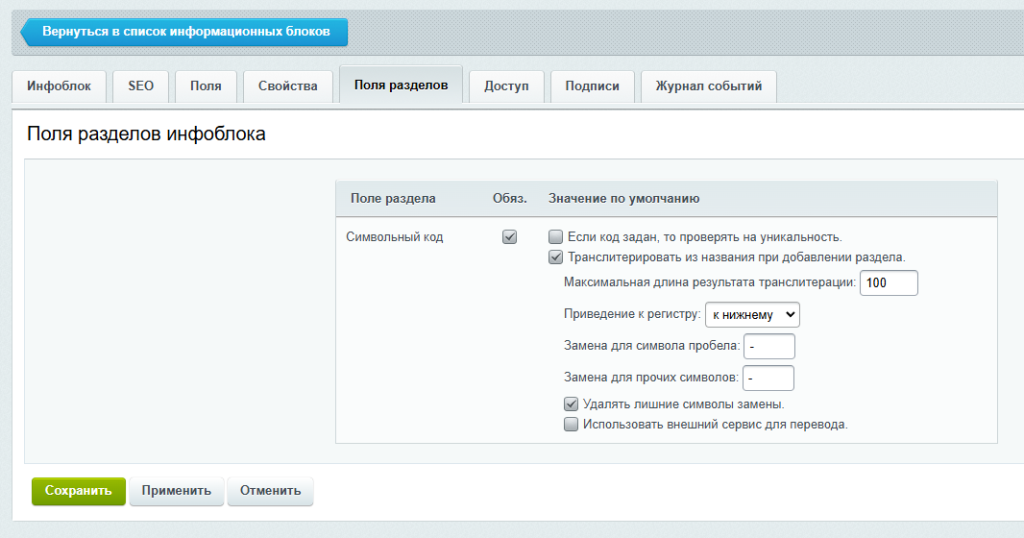Switch to the Подписи tab
The height and width of the screenshot is (538, 1024).
(x=592, y=86)
